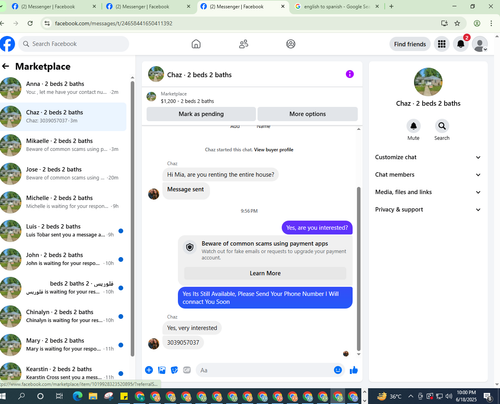Image resolution: width=500 pixels, height=404 pixels.
Task: Open Luis's unread chat
Action: [63, 231]
